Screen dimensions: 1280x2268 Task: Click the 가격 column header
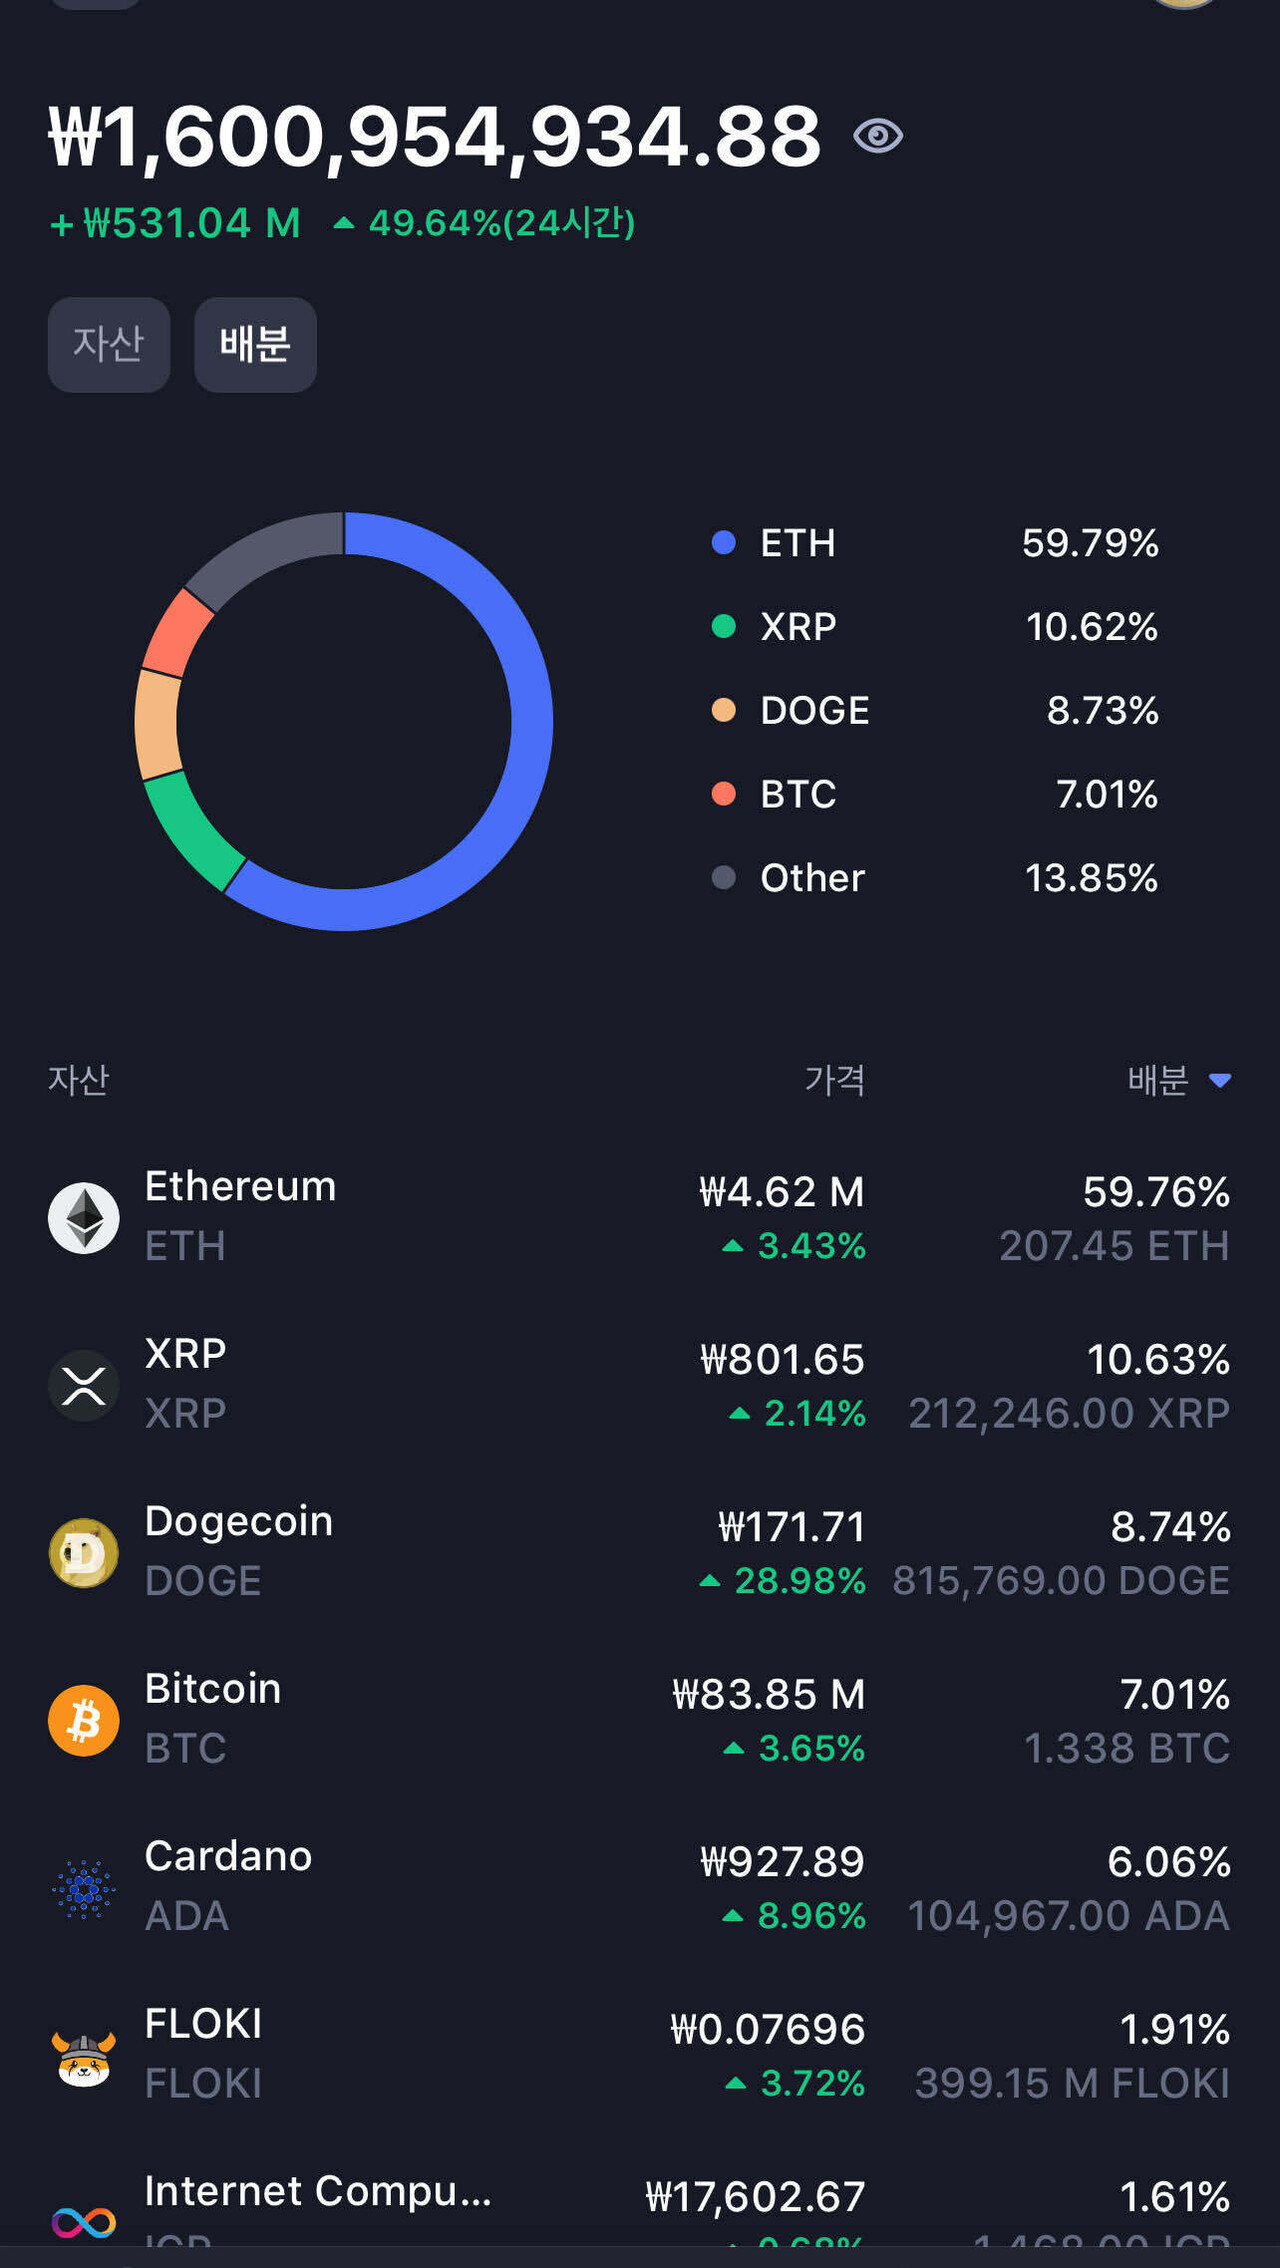[834, 1080]
